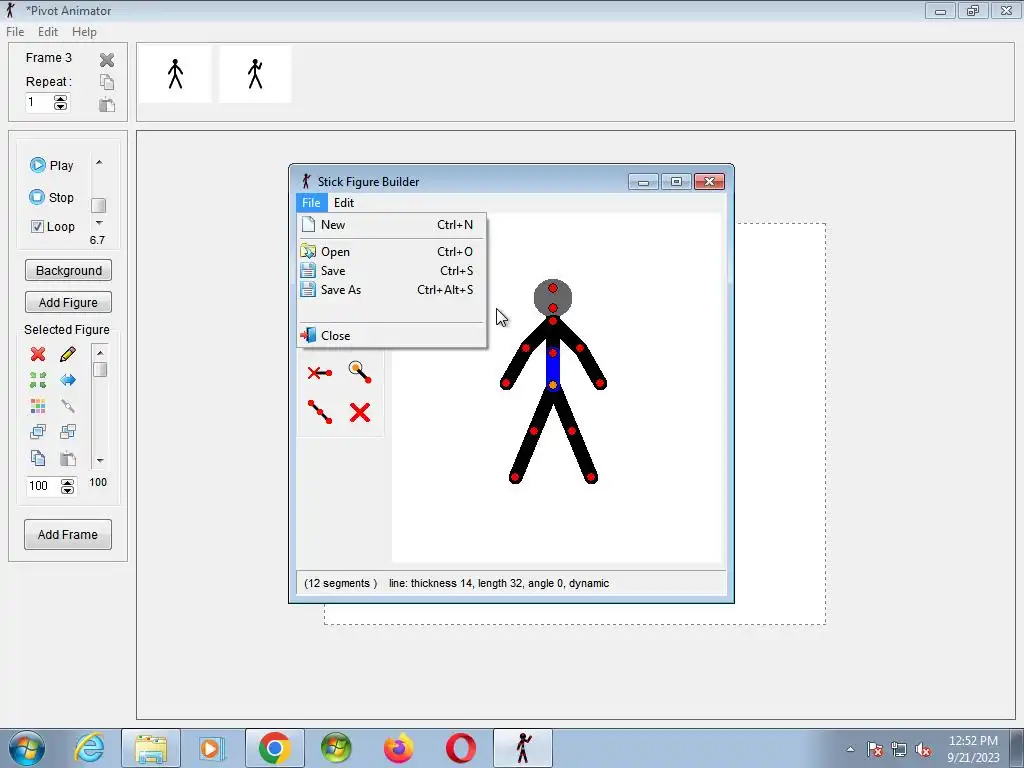Close the Stick Figure Builder window
Viewport: 1024px width, 768px height.
(x=709, y=182)
